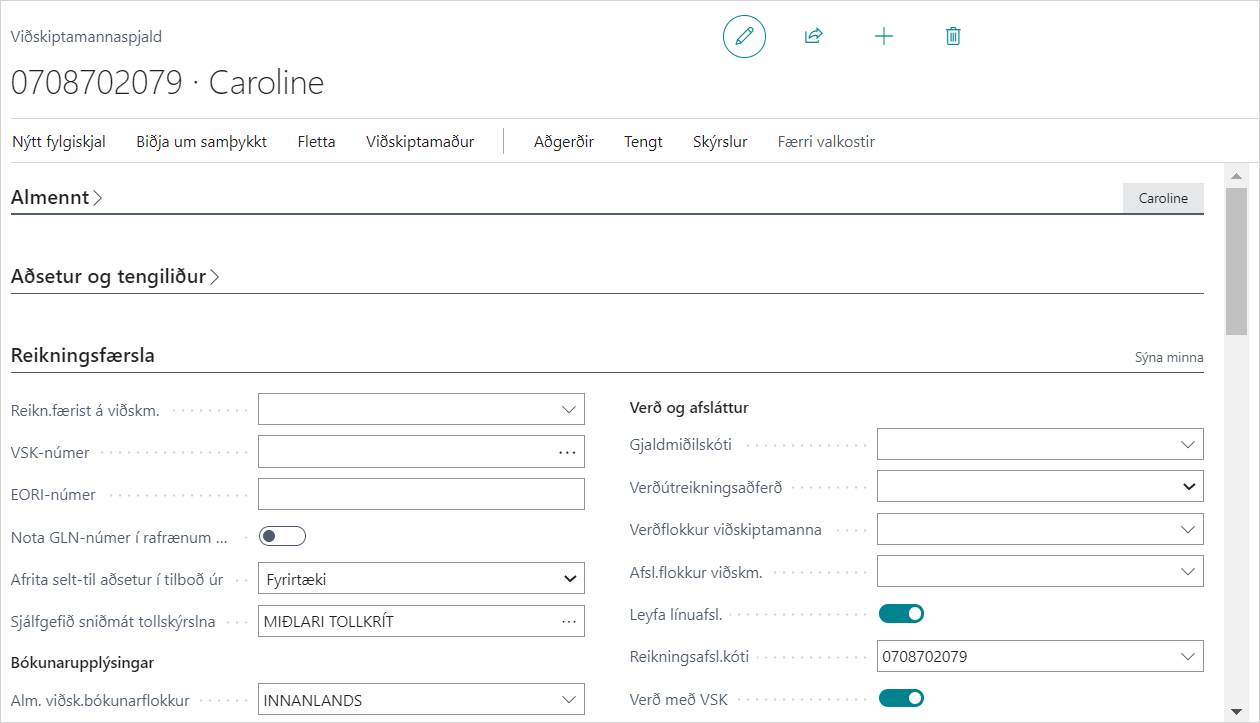The image size is (1260, 723).
Task: Open the Skýrslur menu
Action: 720,142
